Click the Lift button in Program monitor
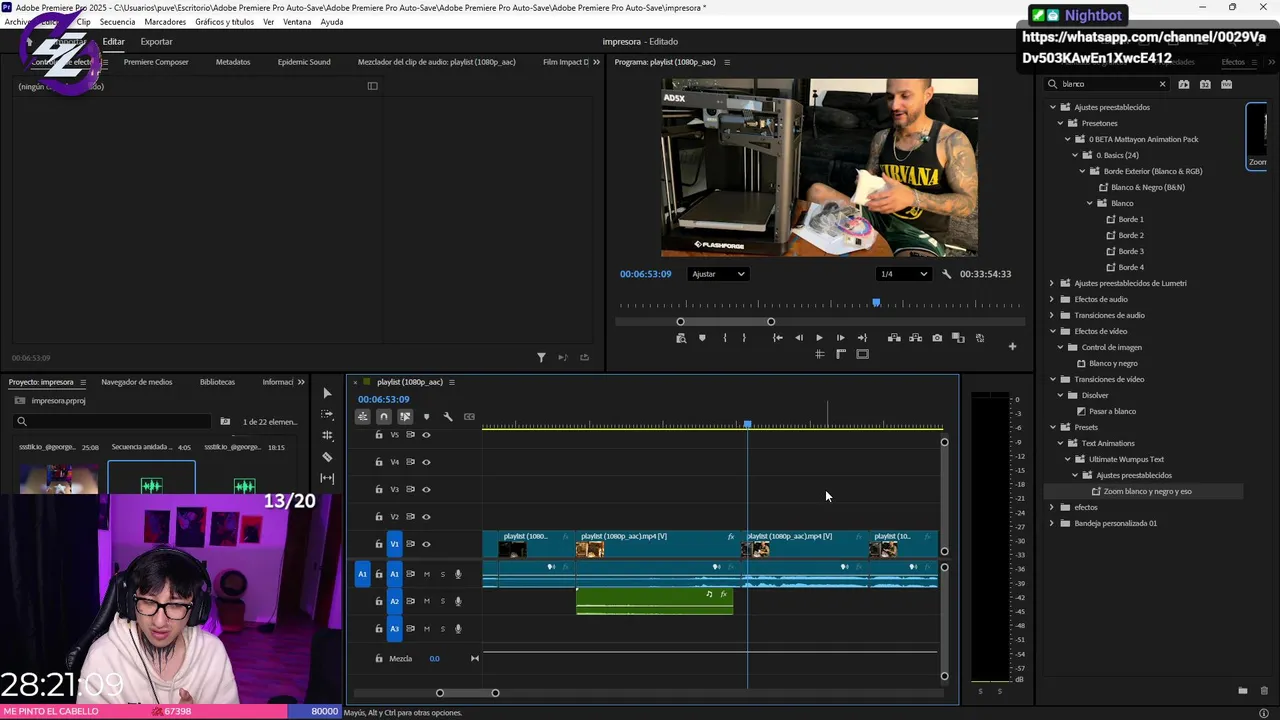Image resolution: width=1280 pixels, height=720 pixels. pyautogui.click(x=894, y=338)
